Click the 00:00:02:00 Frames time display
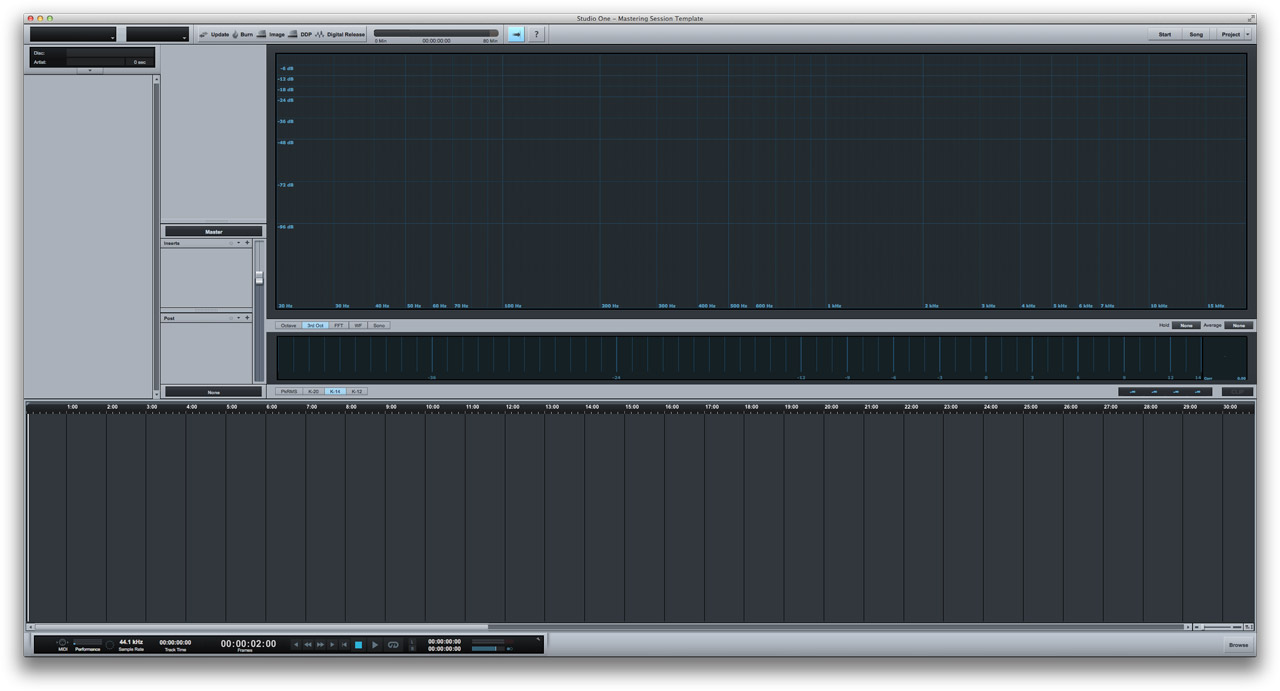 click(248, 645)
